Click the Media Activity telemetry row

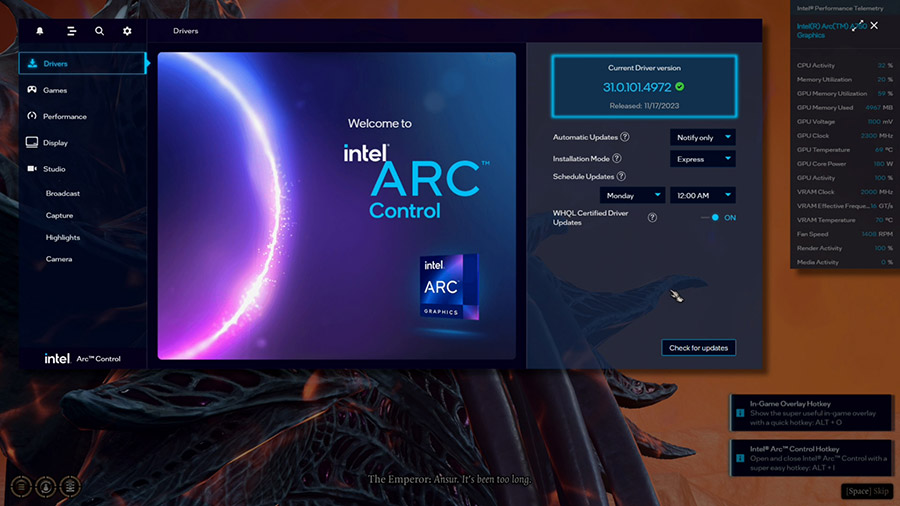point(844,262)
